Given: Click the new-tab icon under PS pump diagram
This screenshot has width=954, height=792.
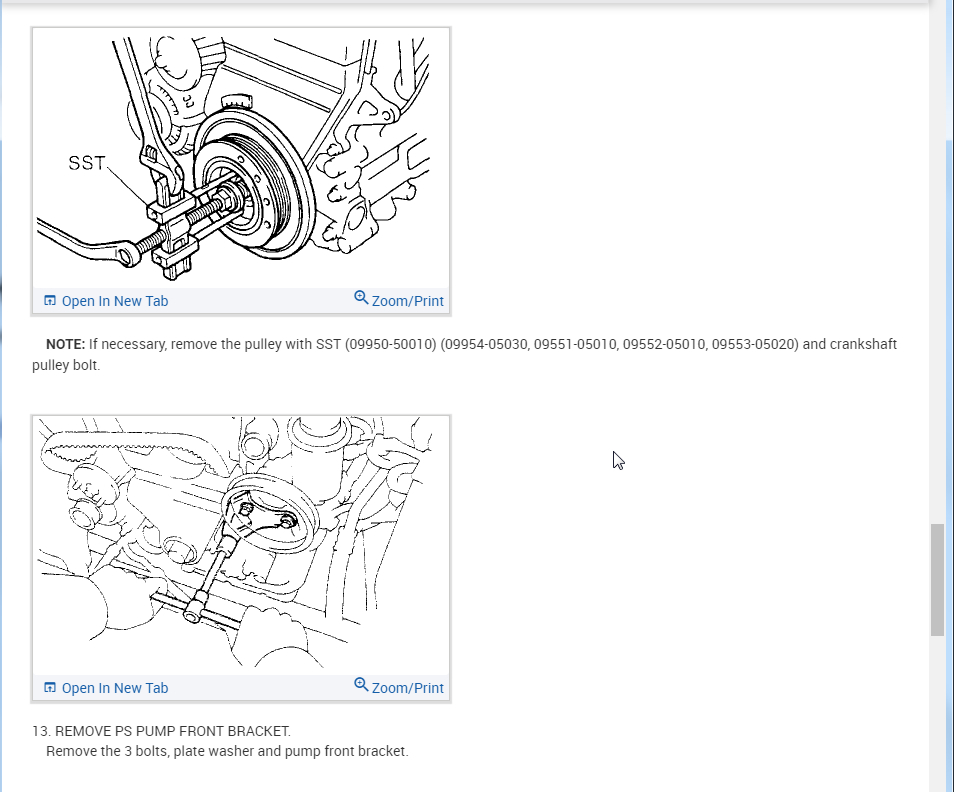Looking at the screenshot, I should (x=50, y=687).
